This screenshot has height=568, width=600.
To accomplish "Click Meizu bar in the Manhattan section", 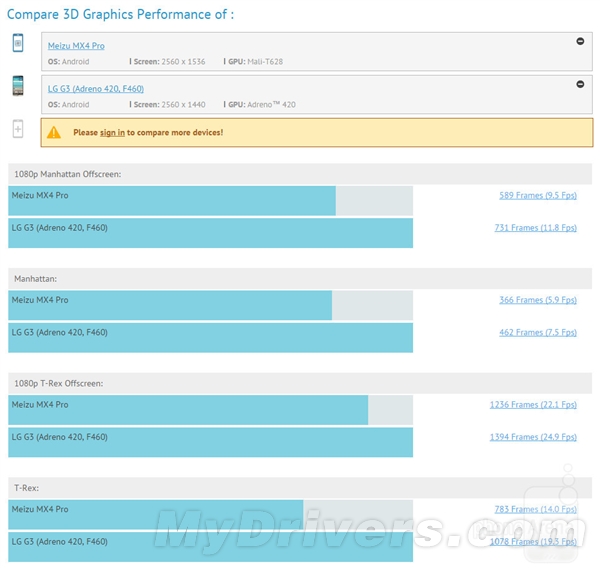I will (x=170, y=305).
